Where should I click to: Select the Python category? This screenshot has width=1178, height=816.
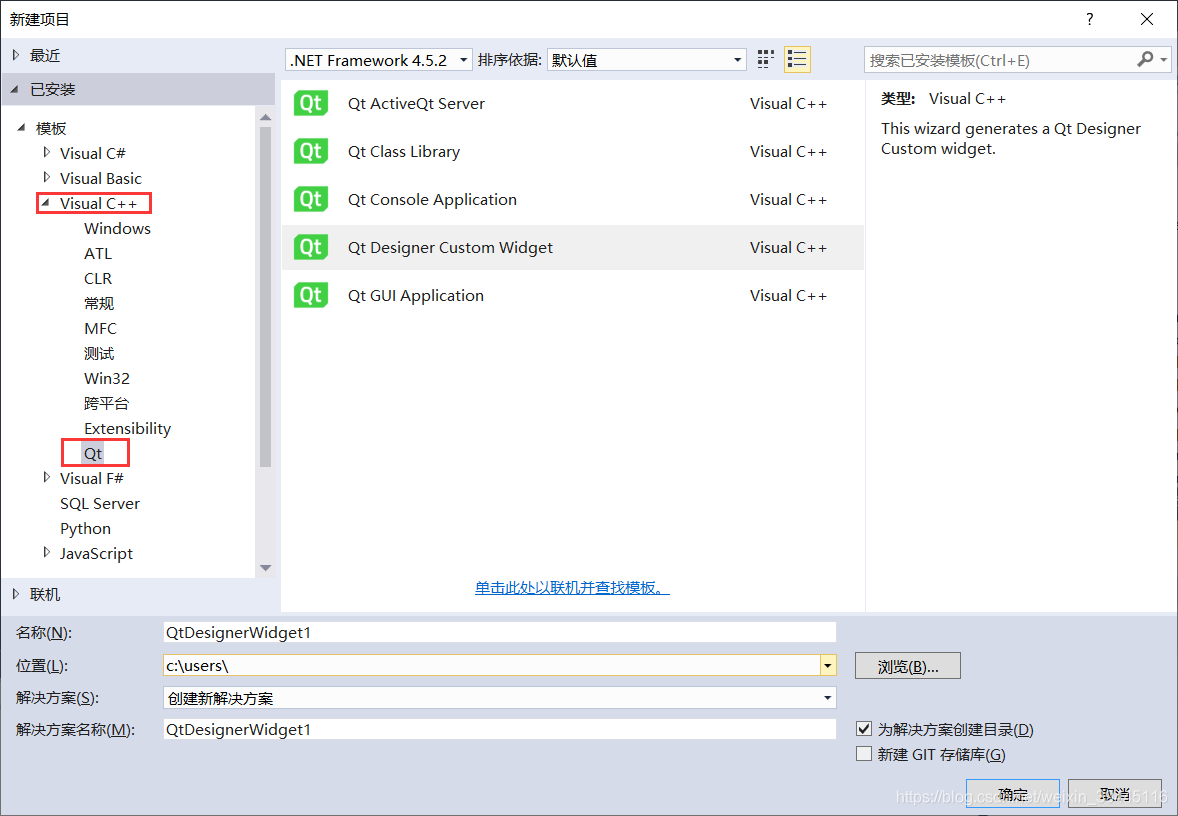click(x=86, y=528)
